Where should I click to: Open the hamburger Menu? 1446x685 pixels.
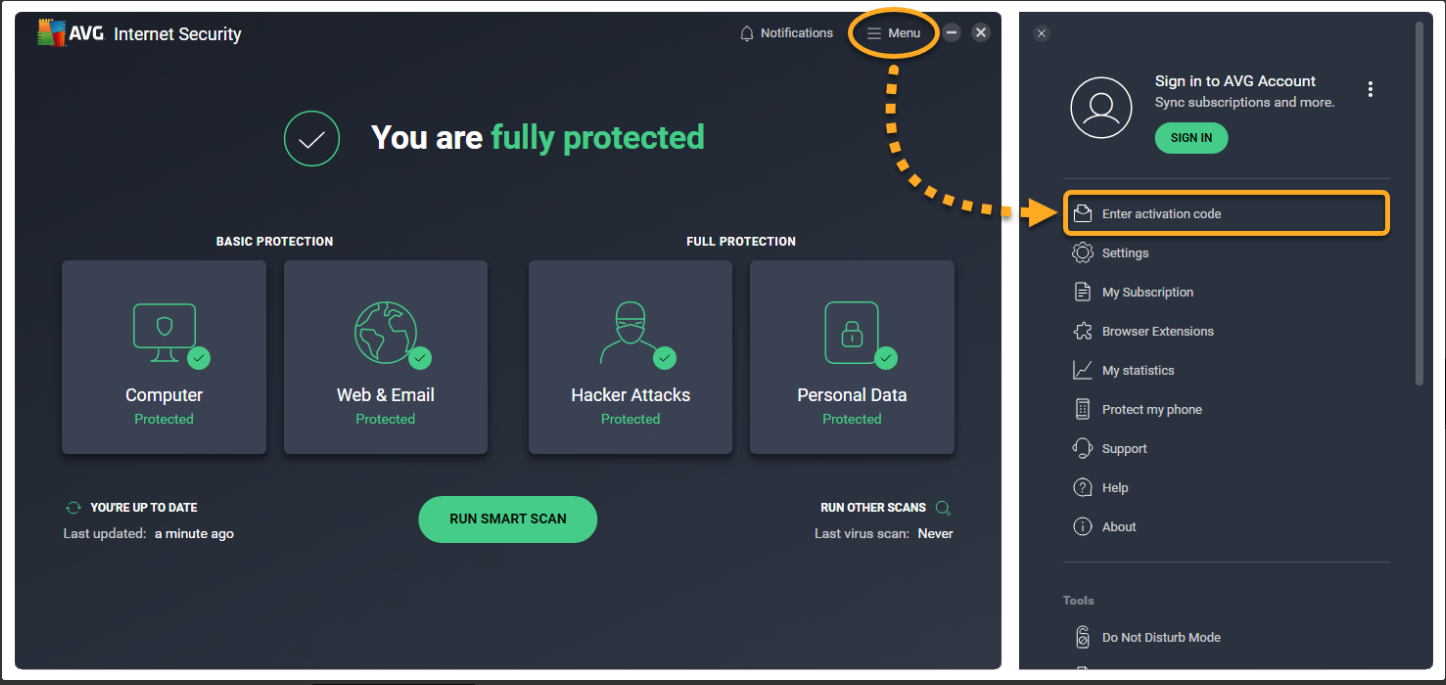893,33
